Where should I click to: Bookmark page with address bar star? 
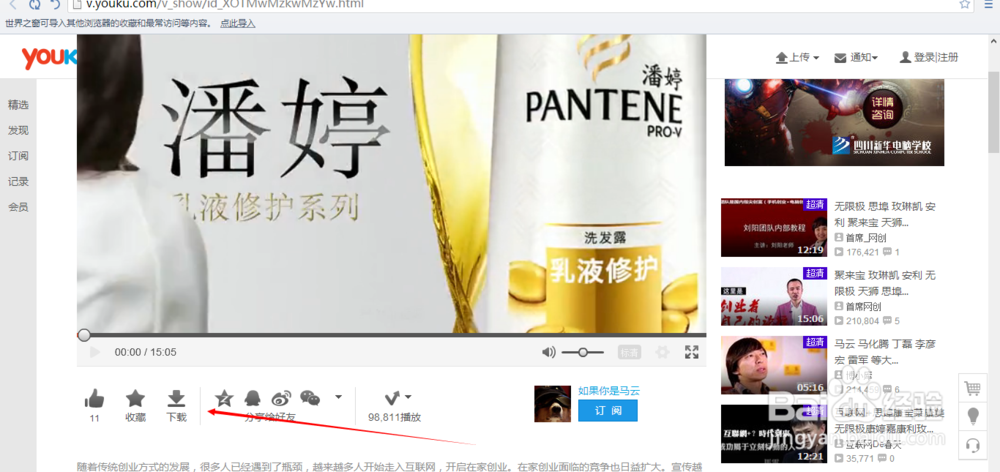click(x=964, y=4)
